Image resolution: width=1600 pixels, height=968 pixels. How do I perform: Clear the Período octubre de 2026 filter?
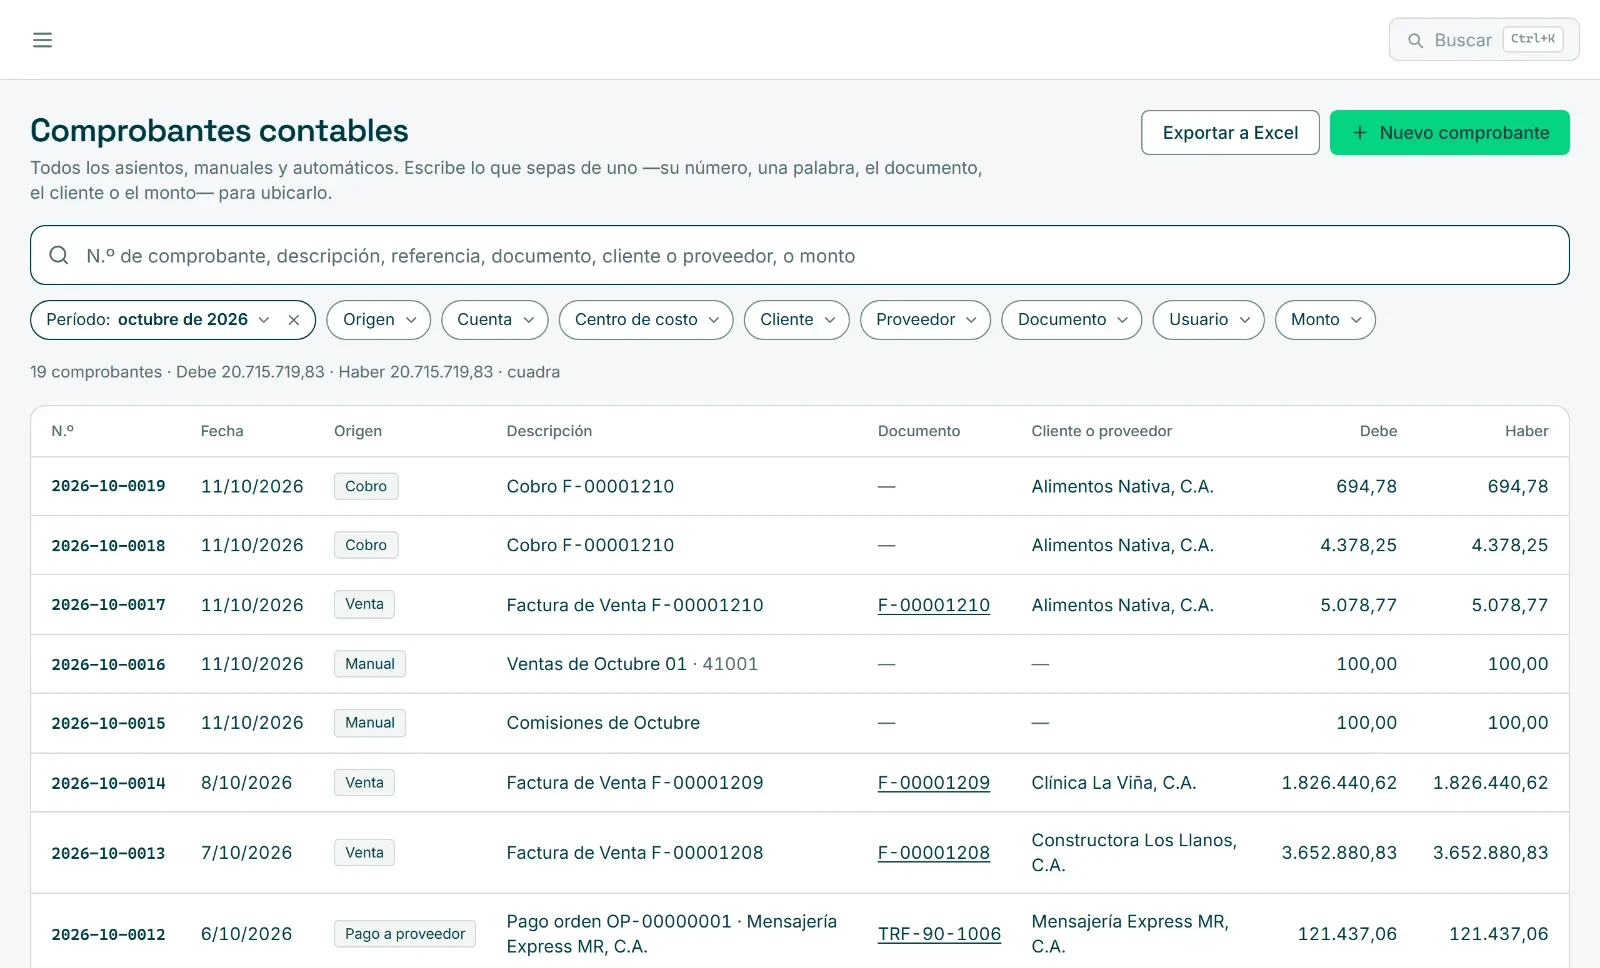coord(294,320)
